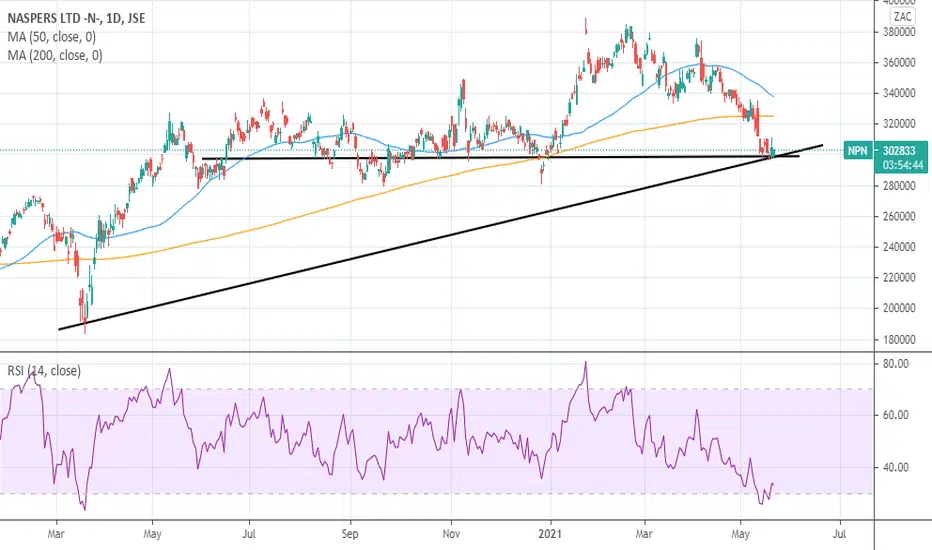Click the 302833 current price label
This screenshot has height=550, width=932.
[x=899, y=150]
